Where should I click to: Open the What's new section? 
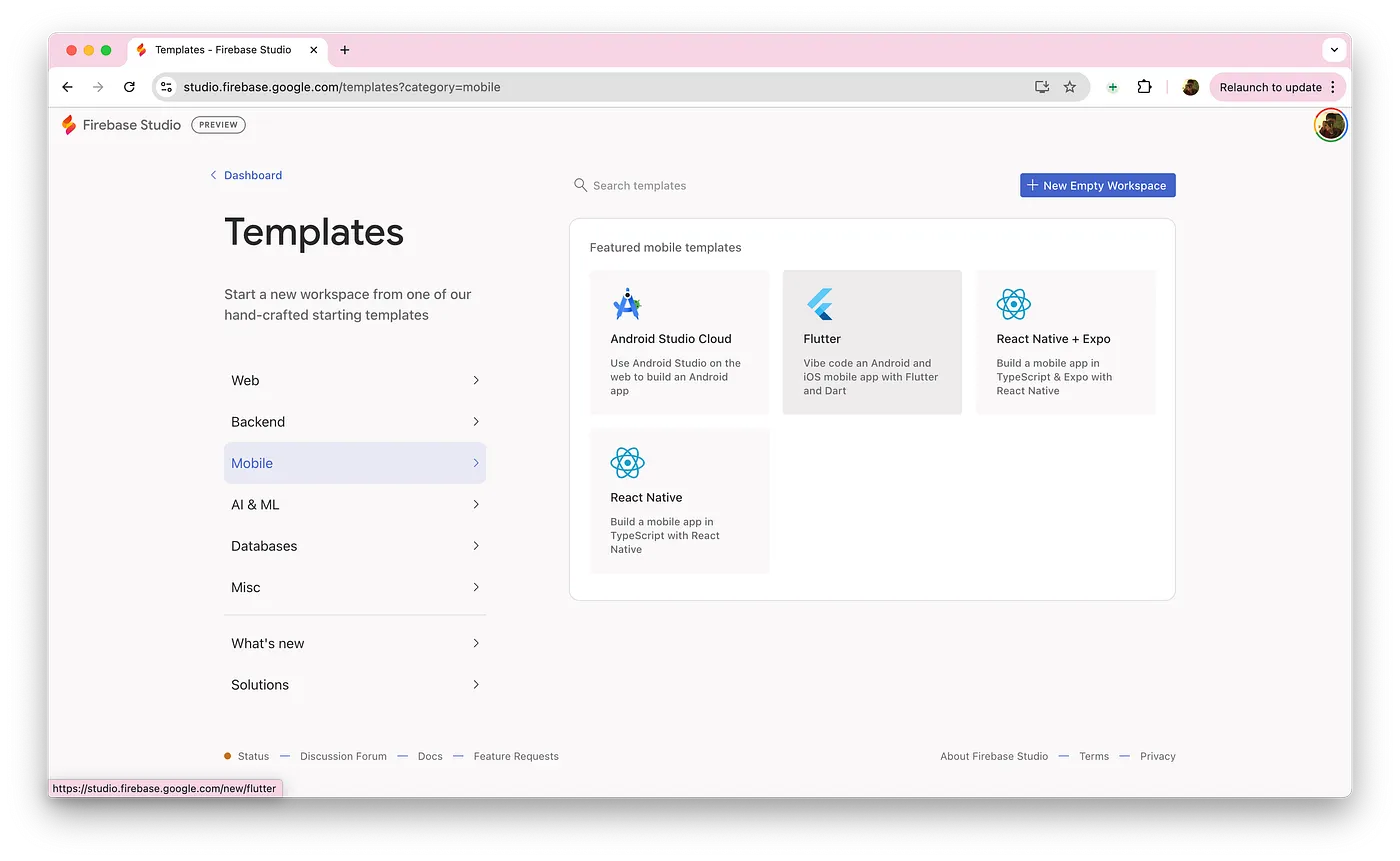(355, 643)
